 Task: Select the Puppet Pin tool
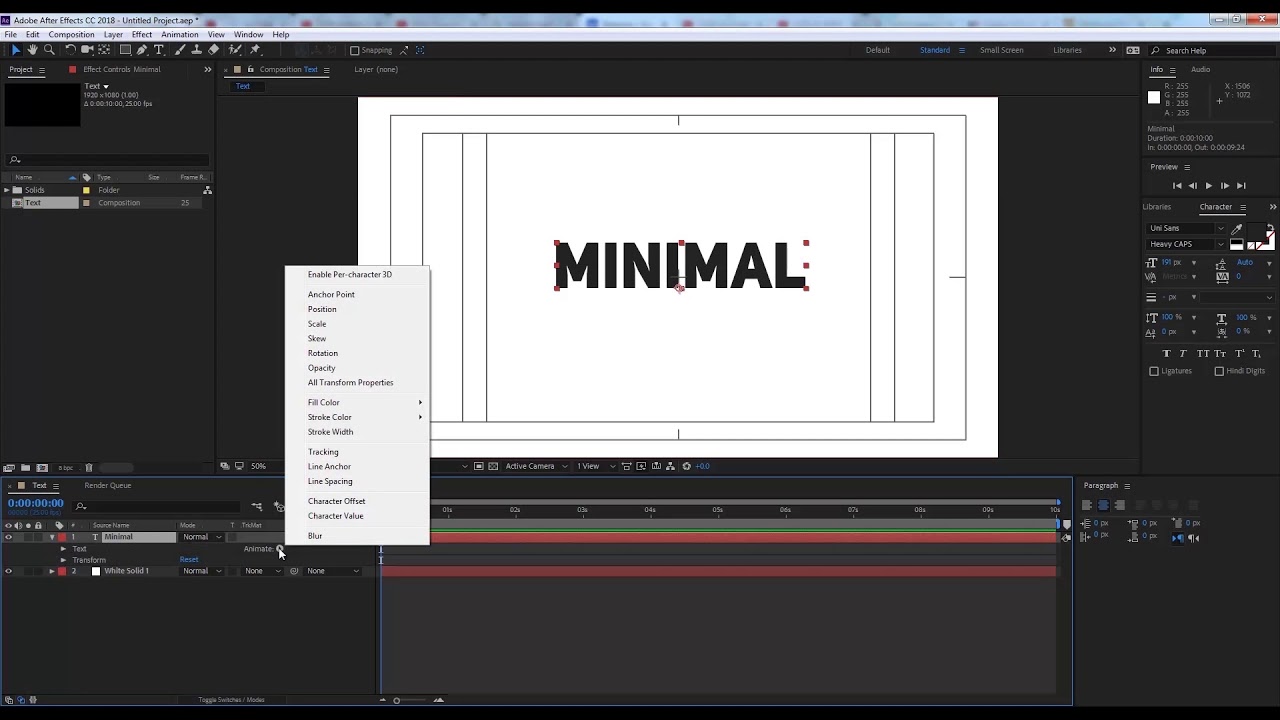coord(255,50)
